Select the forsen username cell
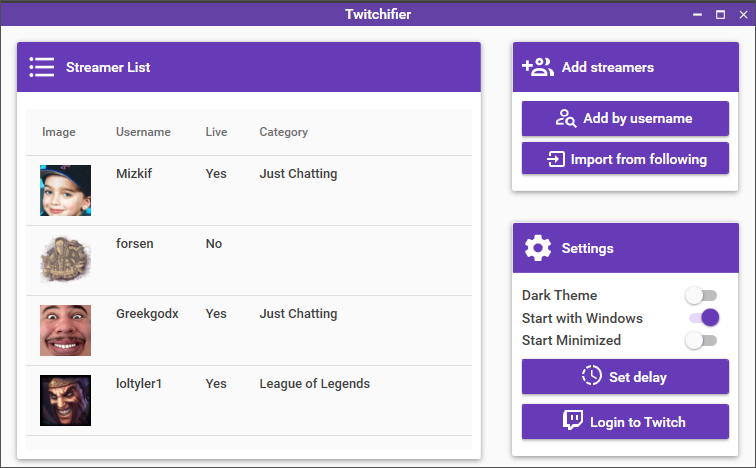 point(135,244)
